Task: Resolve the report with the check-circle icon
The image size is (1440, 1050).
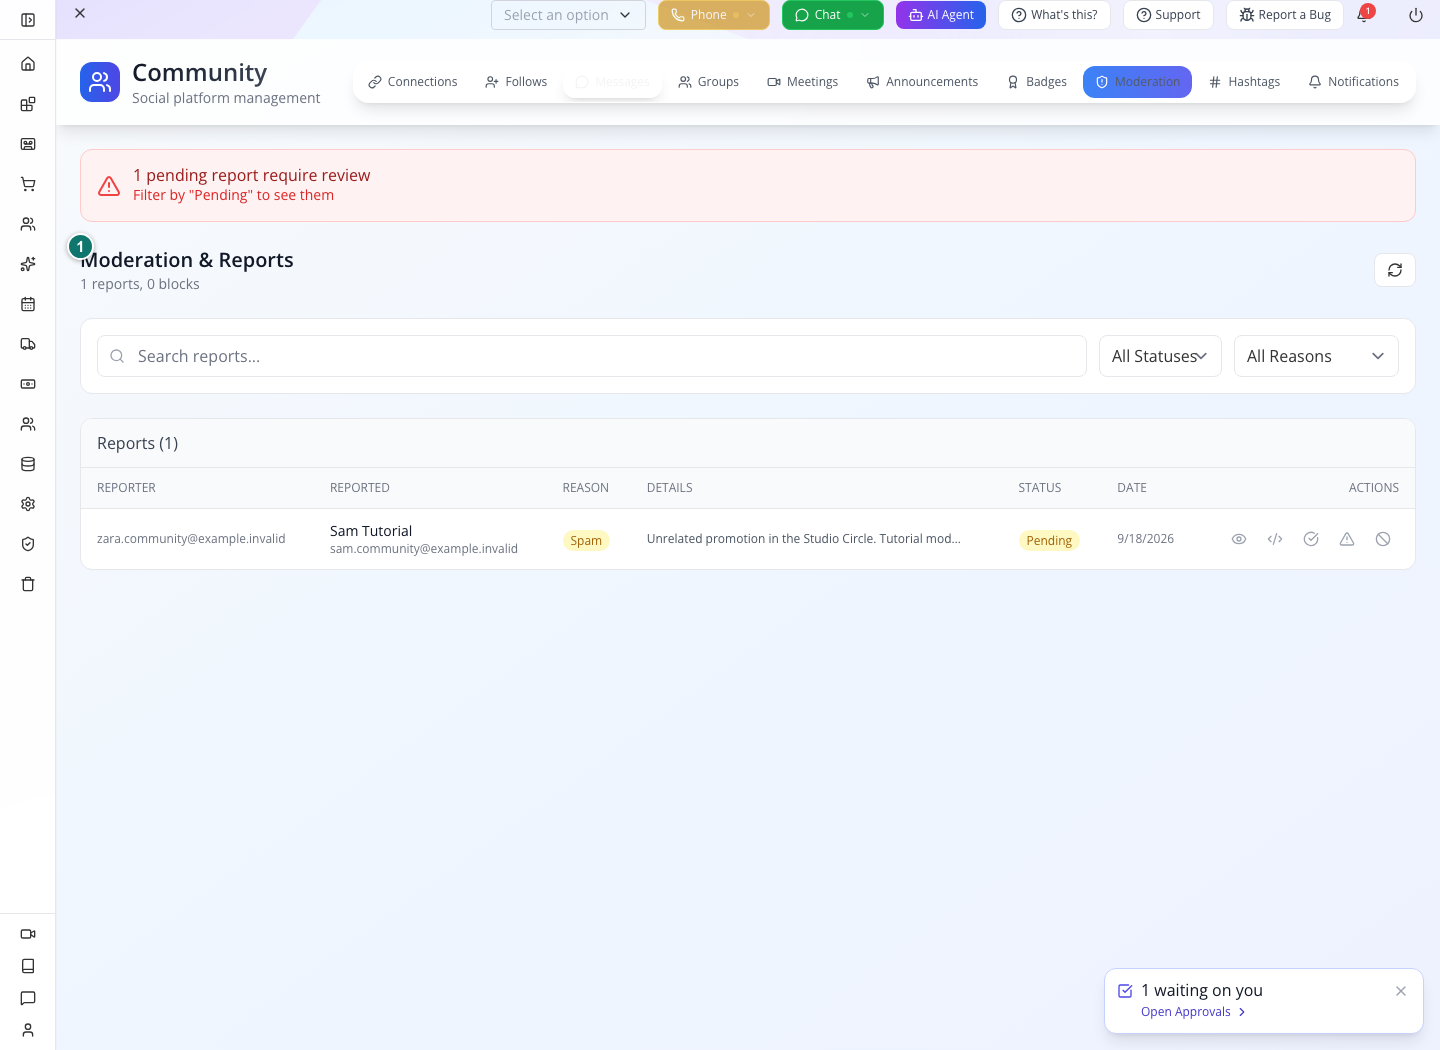Action: pos(1311,539)
